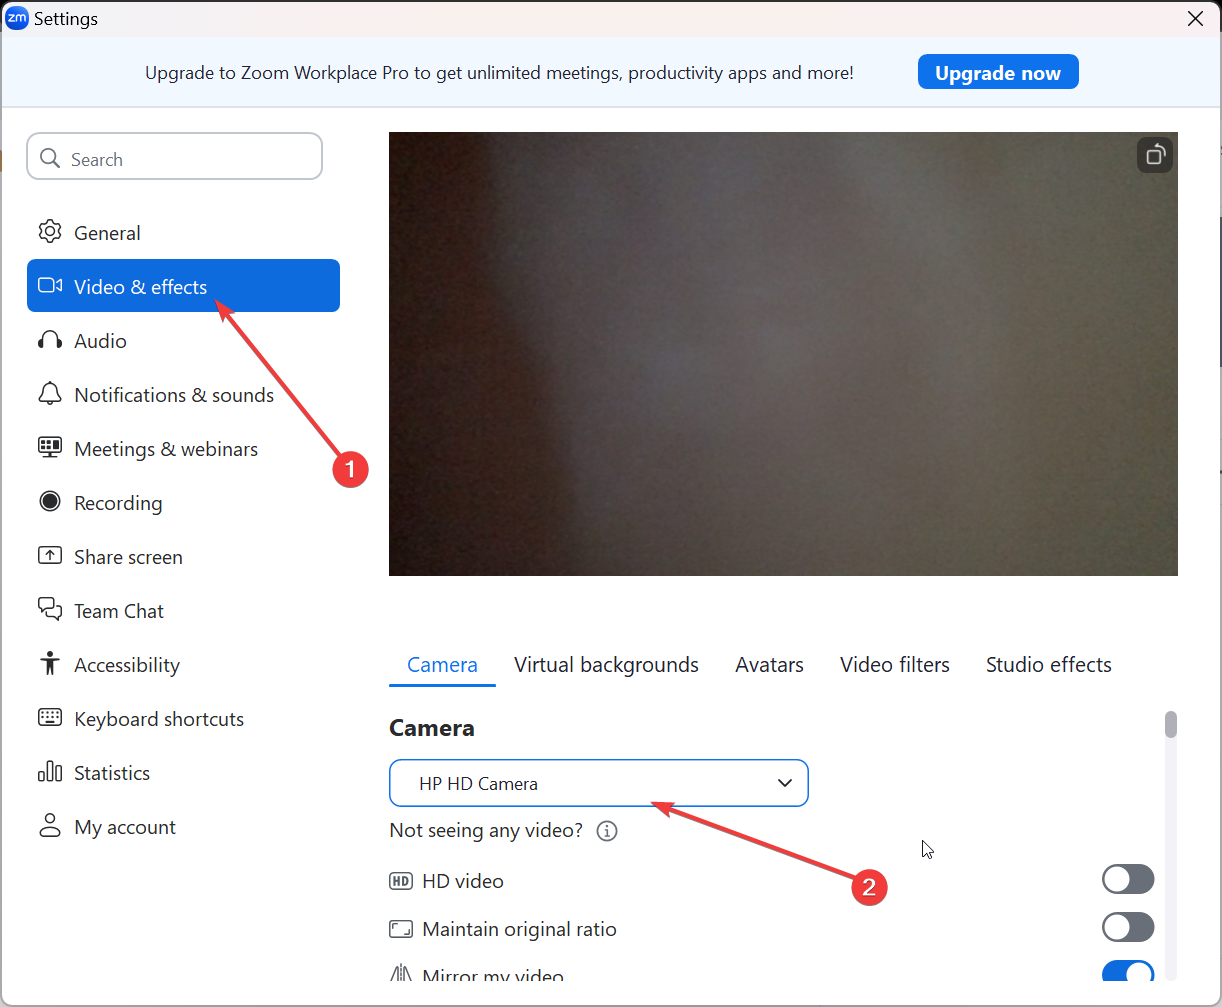Rotate the camera preview using corner icon

1155,155
